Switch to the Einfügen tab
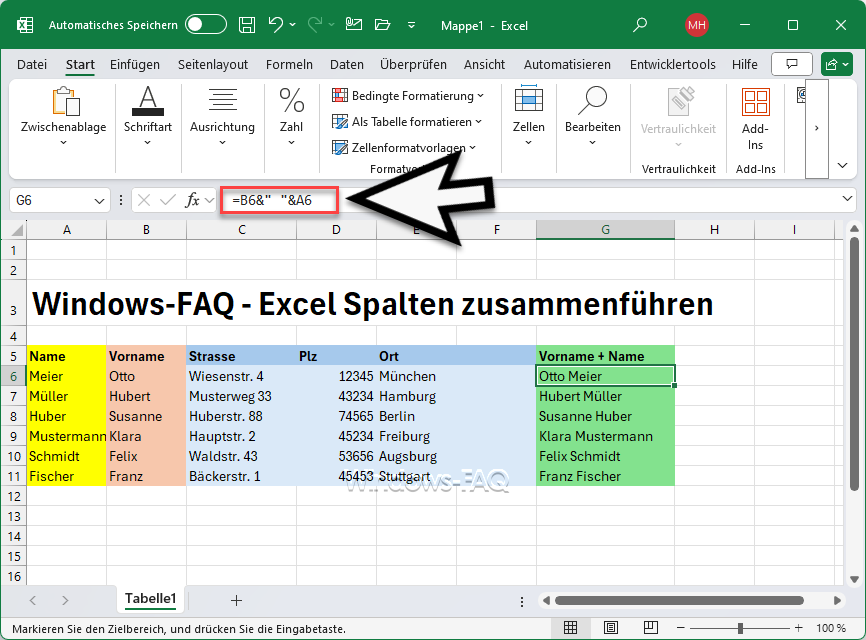Screen dimensions: 866x640 pos(135,65)
